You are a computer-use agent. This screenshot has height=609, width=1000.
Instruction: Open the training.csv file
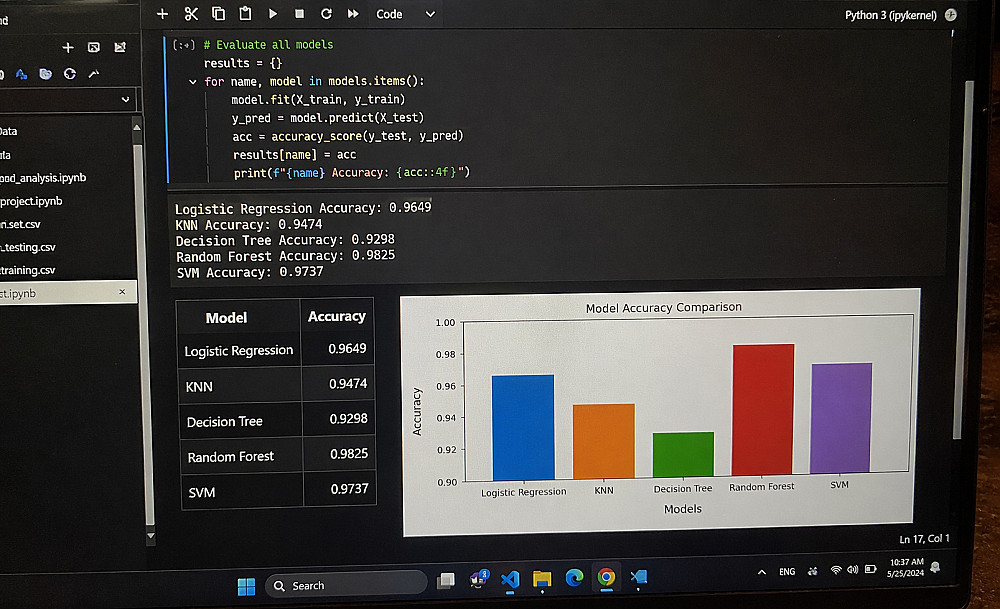27,270
